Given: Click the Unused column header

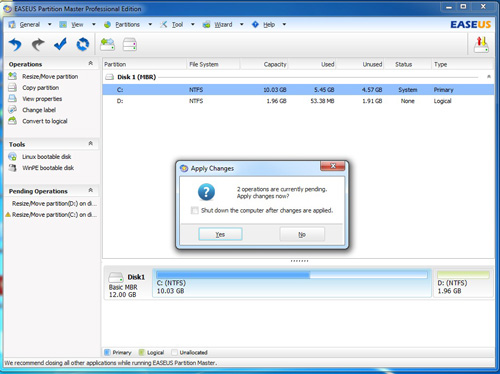Looking at the screenshot, I should coord(360,64).
